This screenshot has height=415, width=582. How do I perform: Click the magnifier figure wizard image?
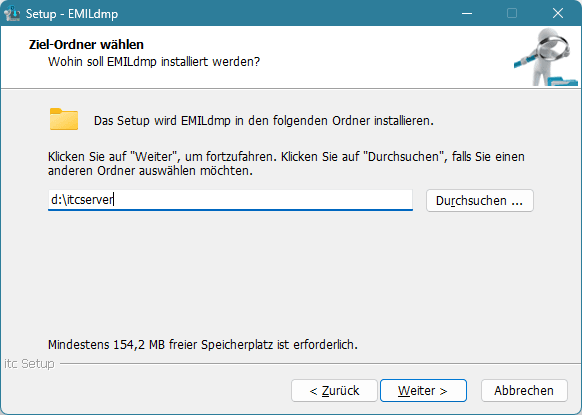click(x=546, y=57)
